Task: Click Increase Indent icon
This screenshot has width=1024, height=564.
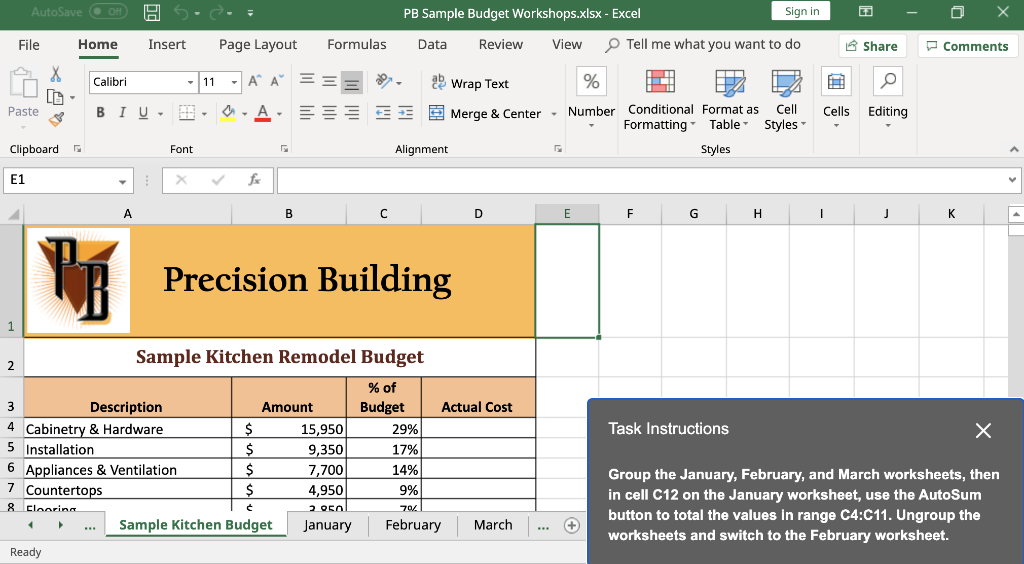Action: coord(406,113)
